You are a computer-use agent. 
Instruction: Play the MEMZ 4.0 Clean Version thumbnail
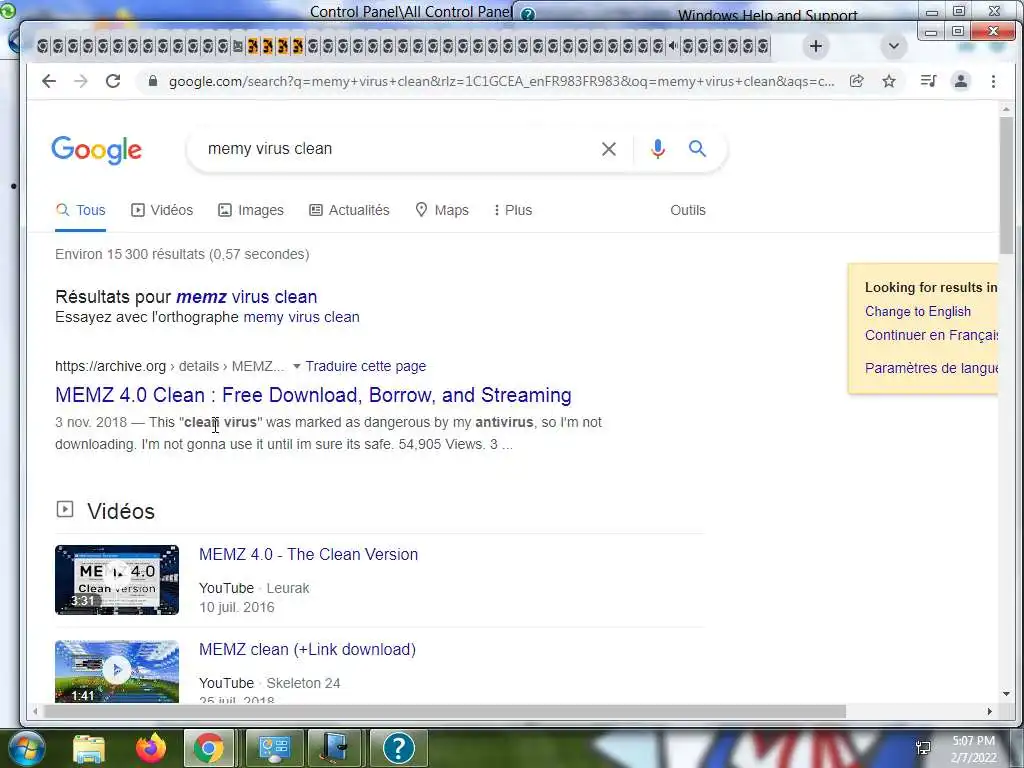click(117, 580)
